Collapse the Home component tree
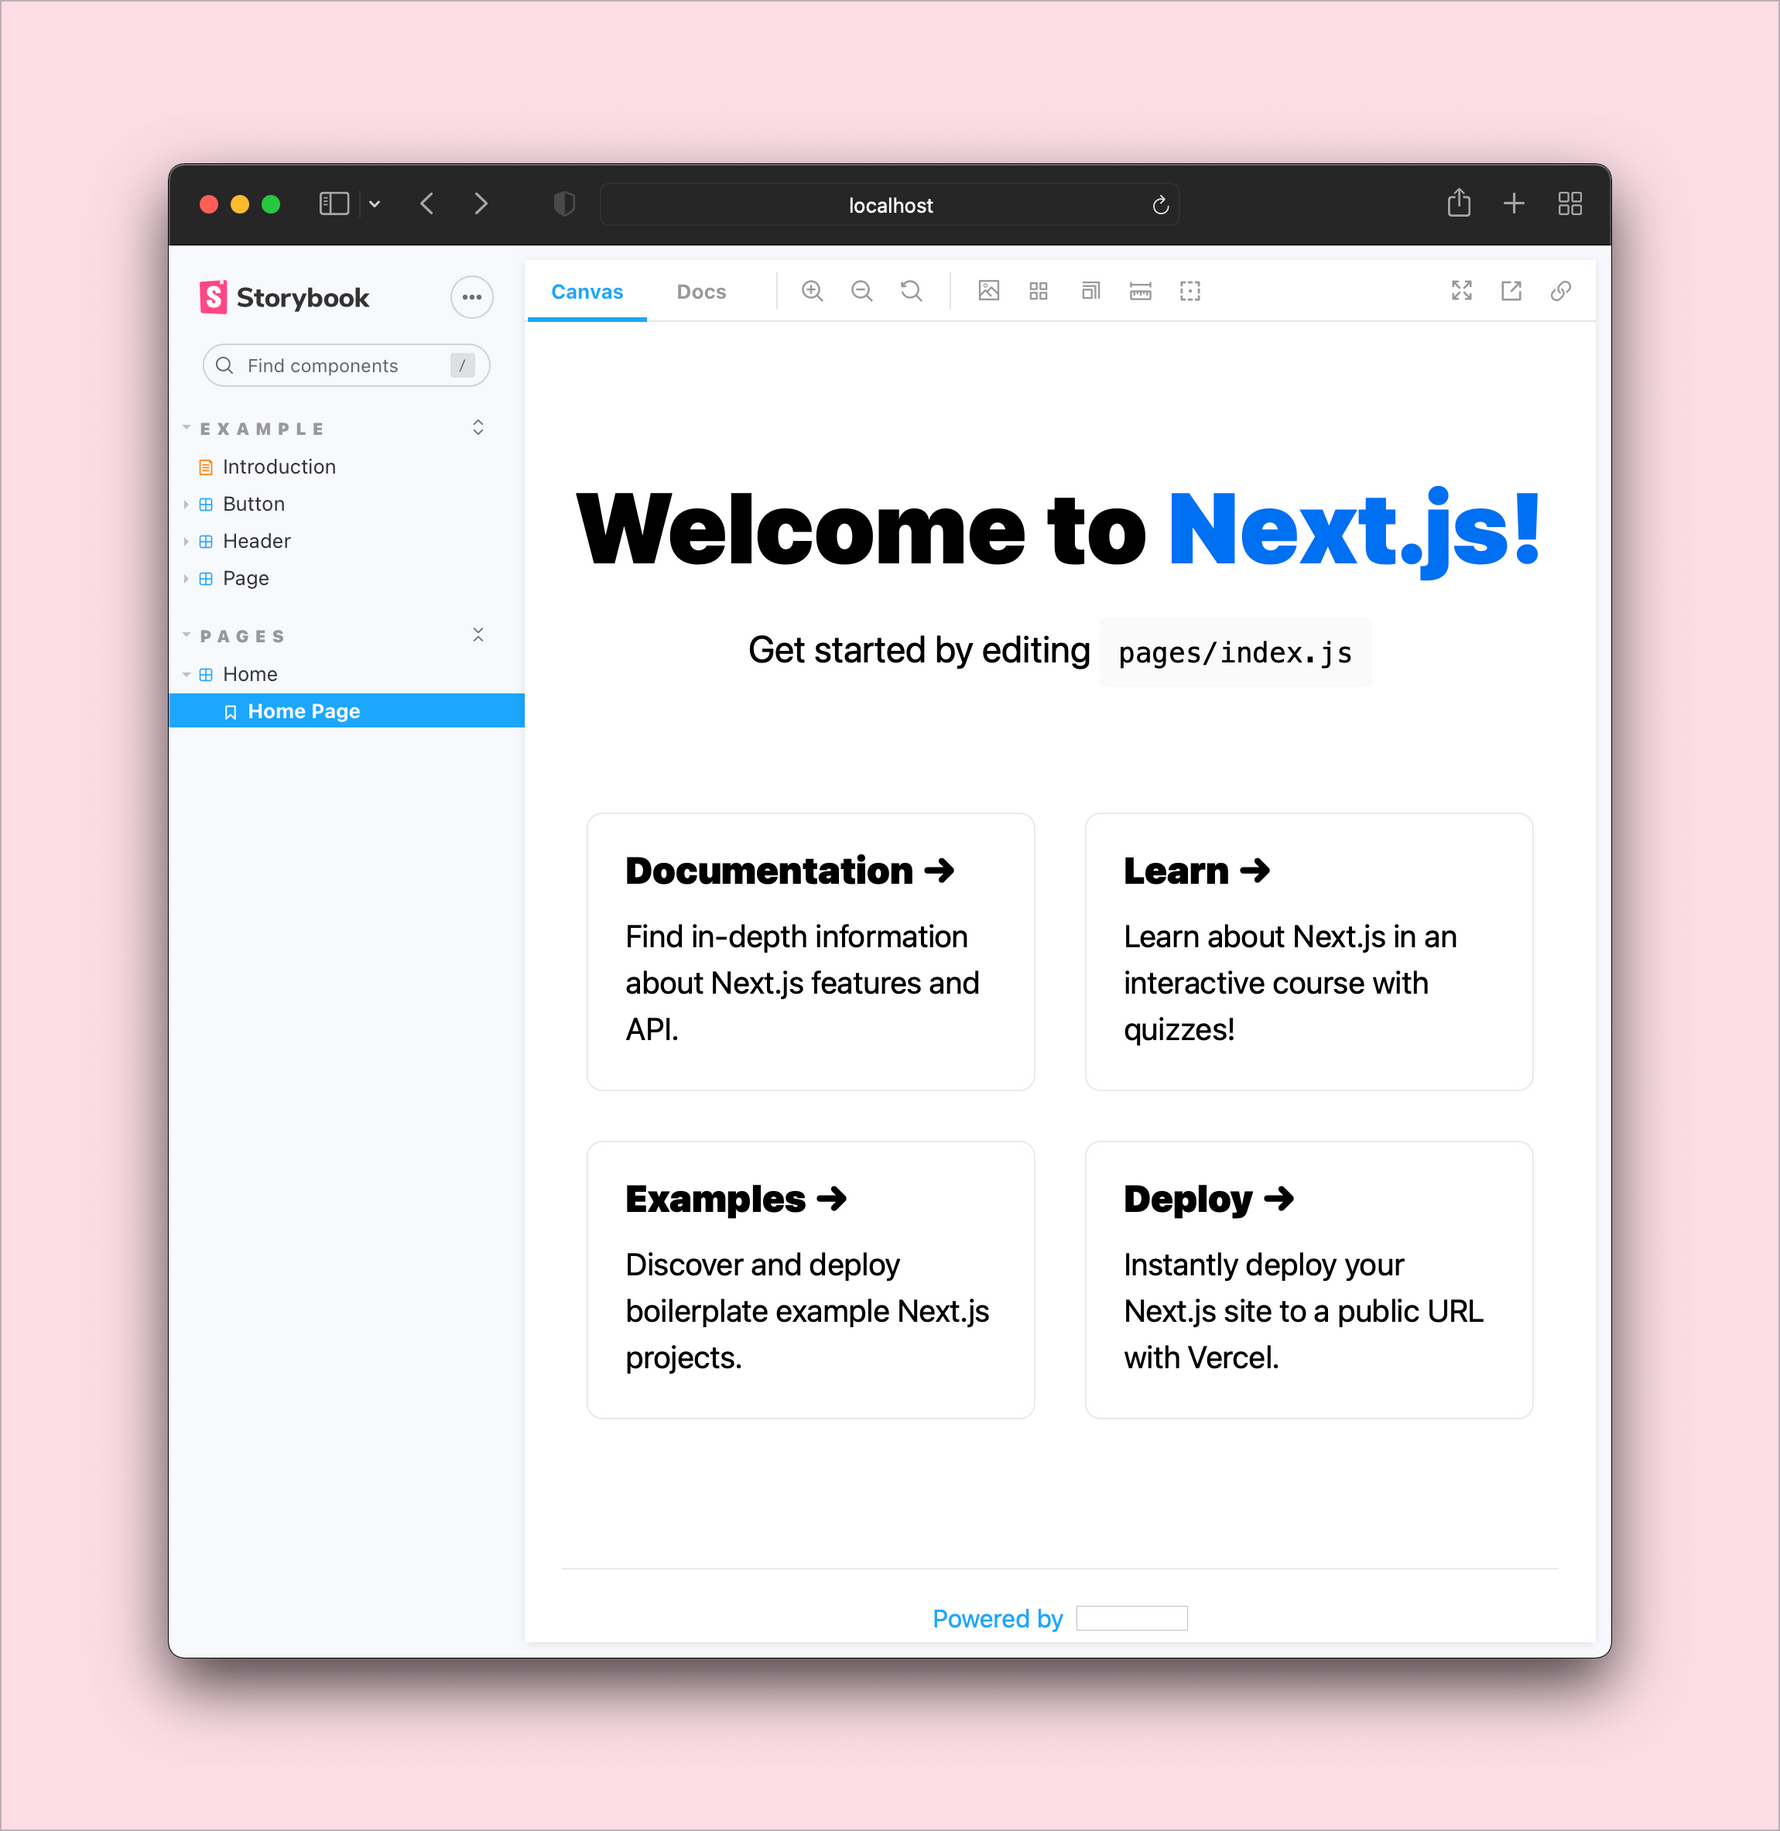1780x1831 pixels. pos(186,674)
